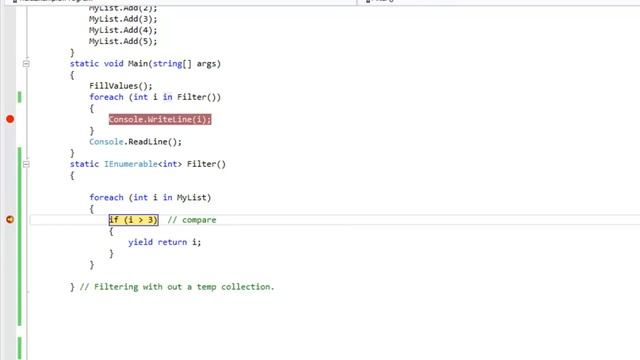
Task: Click the static IEnumerable<int> Filter() signature
Action: coord(148,164)
